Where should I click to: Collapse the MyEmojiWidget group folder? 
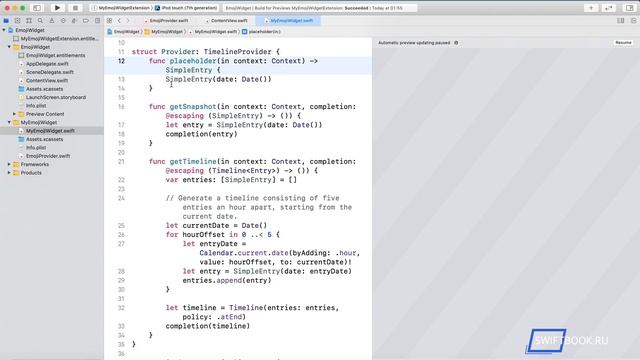coord(9,122)
